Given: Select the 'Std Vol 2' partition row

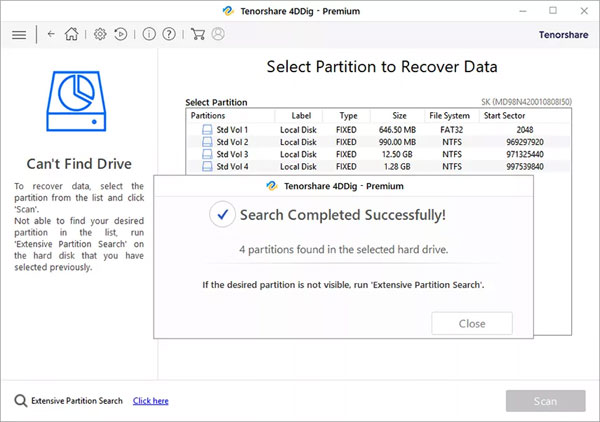Looking at the screenshot, I should click(x=378, y=142).
